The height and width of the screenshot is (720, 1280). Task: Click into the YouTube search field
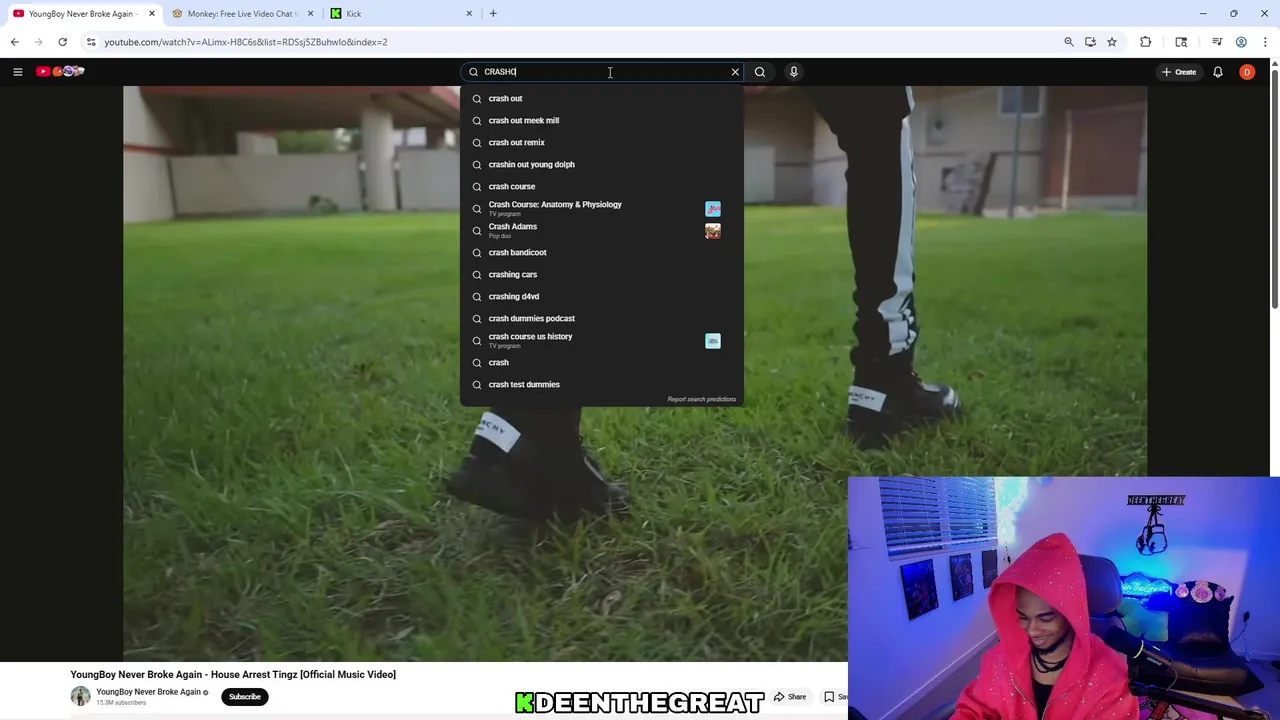pyautogui.click(x=600, y=72)
